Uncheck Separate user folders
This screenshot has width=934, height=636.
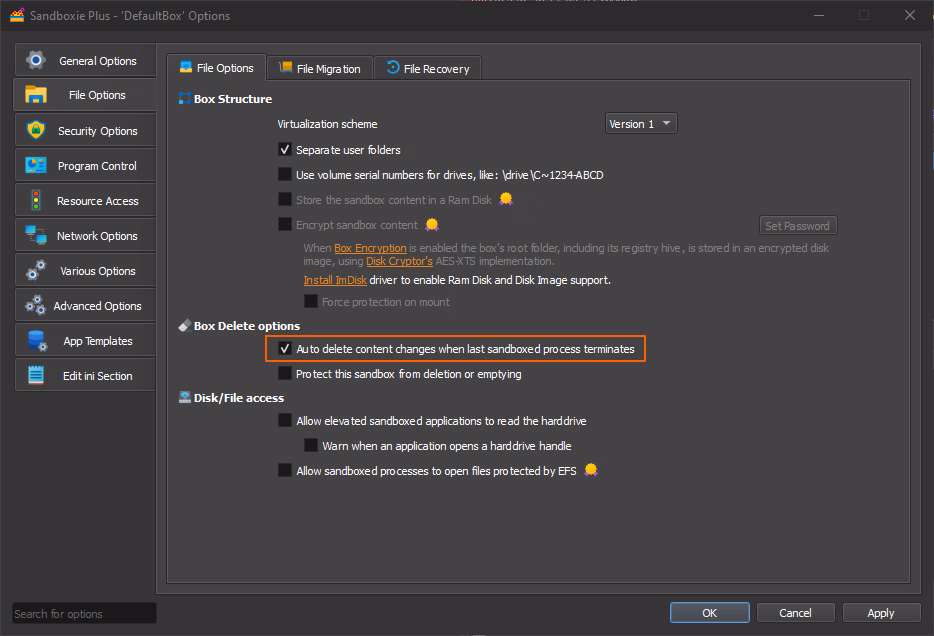285,150
